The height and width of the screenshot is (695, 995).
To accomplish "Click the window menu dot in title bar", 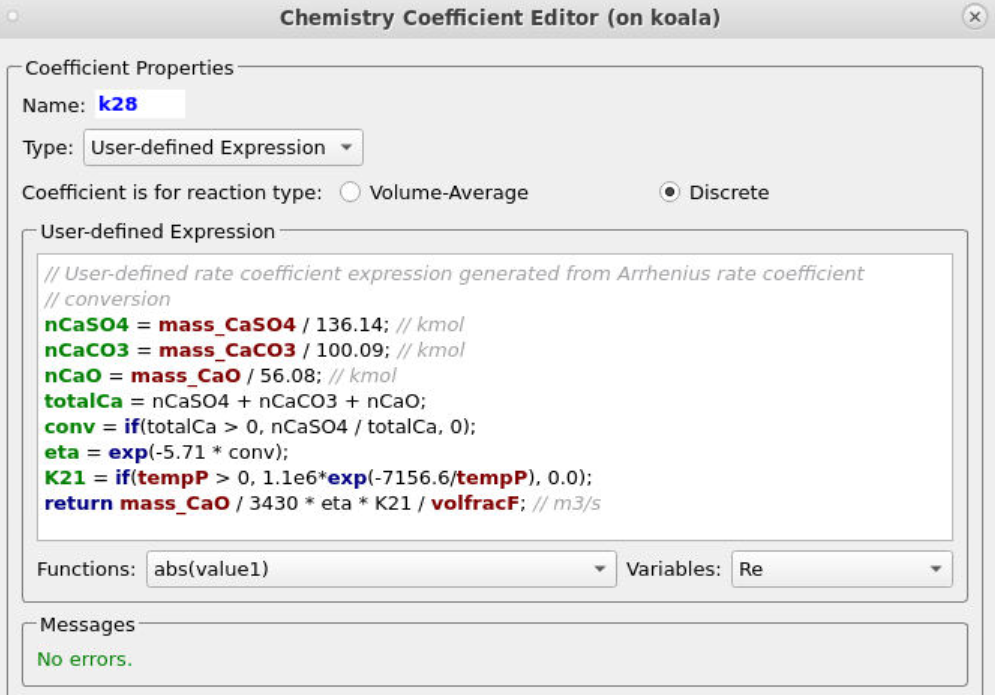I will tap(13, 18).
